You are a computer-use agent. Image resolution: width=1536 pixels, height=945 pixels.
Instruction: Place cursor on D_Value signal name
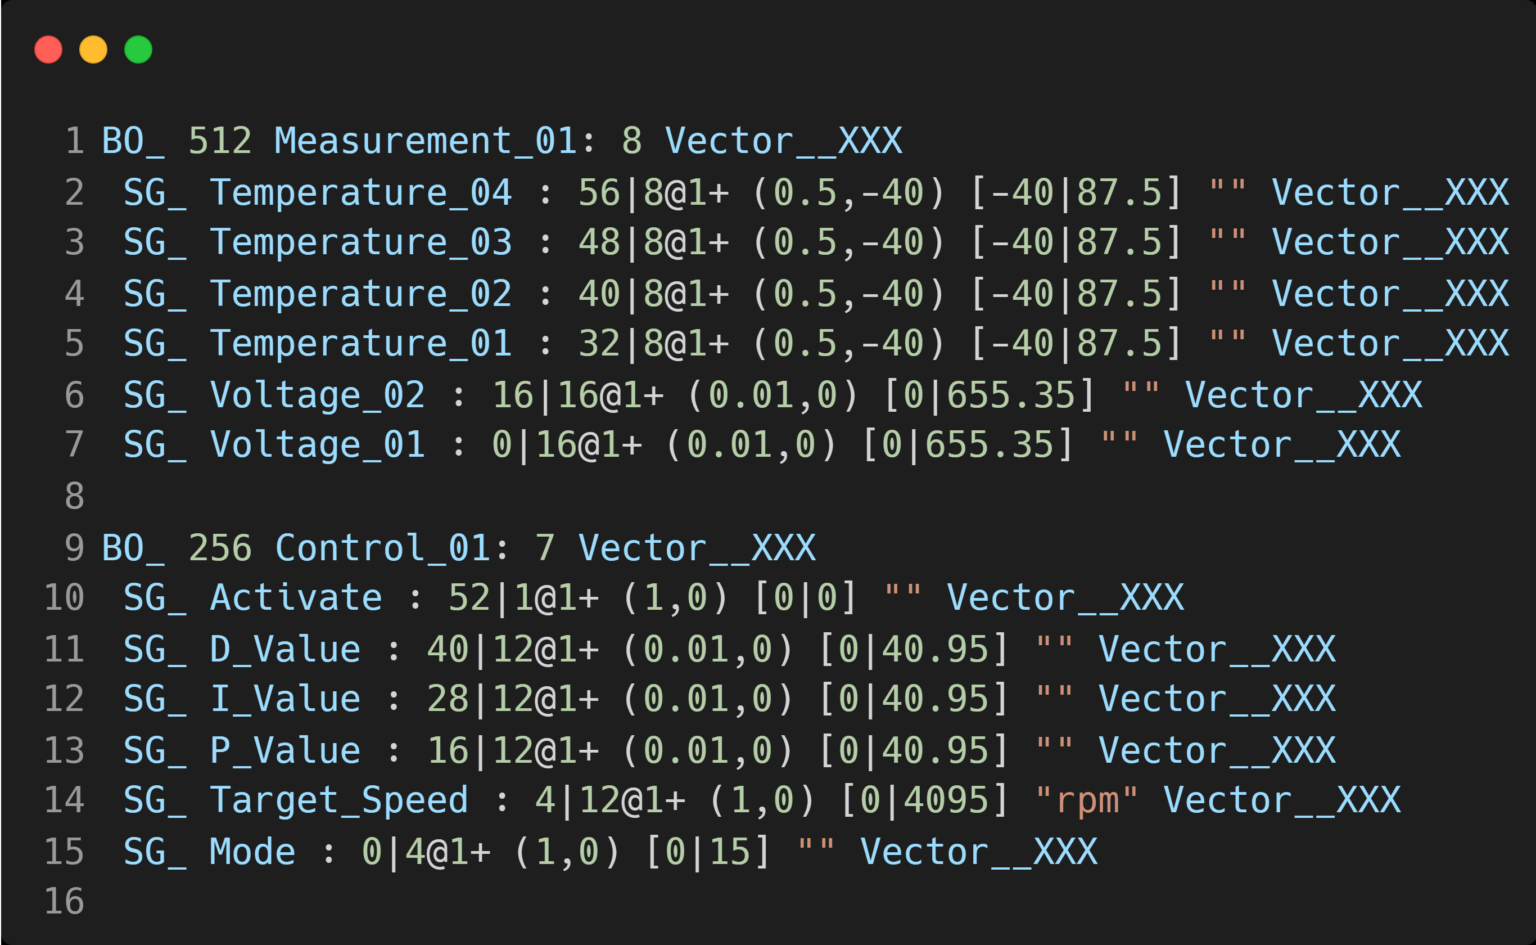[x=285, y=649]
